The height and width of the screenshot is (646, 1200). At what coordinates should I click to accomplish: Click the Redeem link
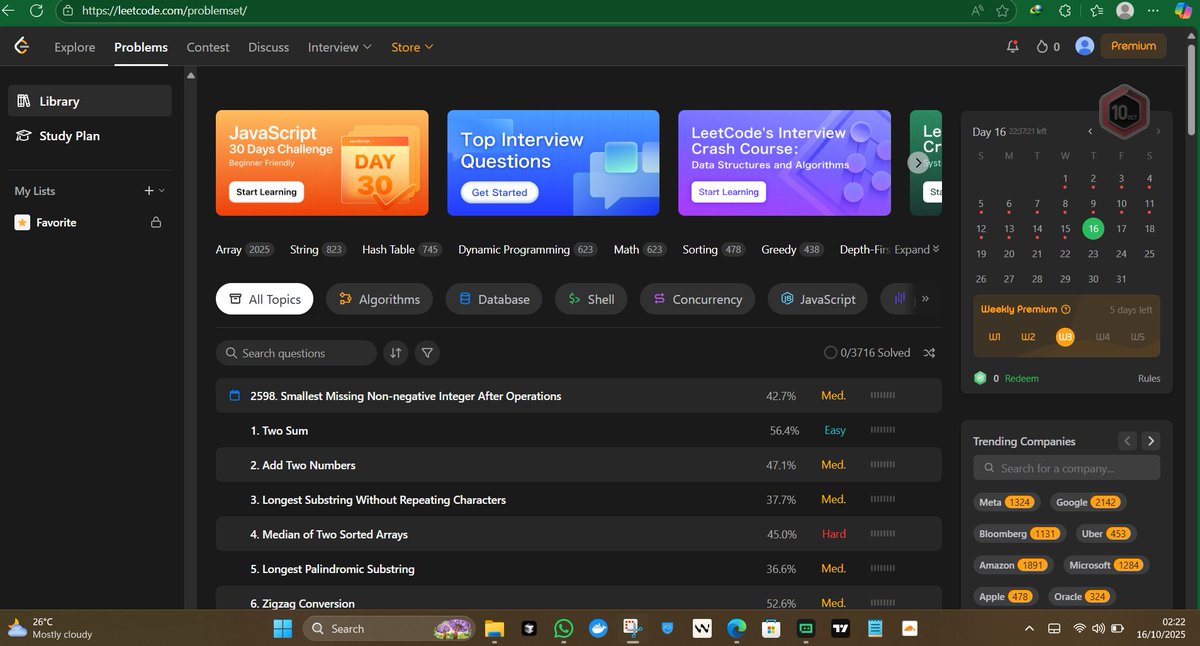click(1021, 378)
